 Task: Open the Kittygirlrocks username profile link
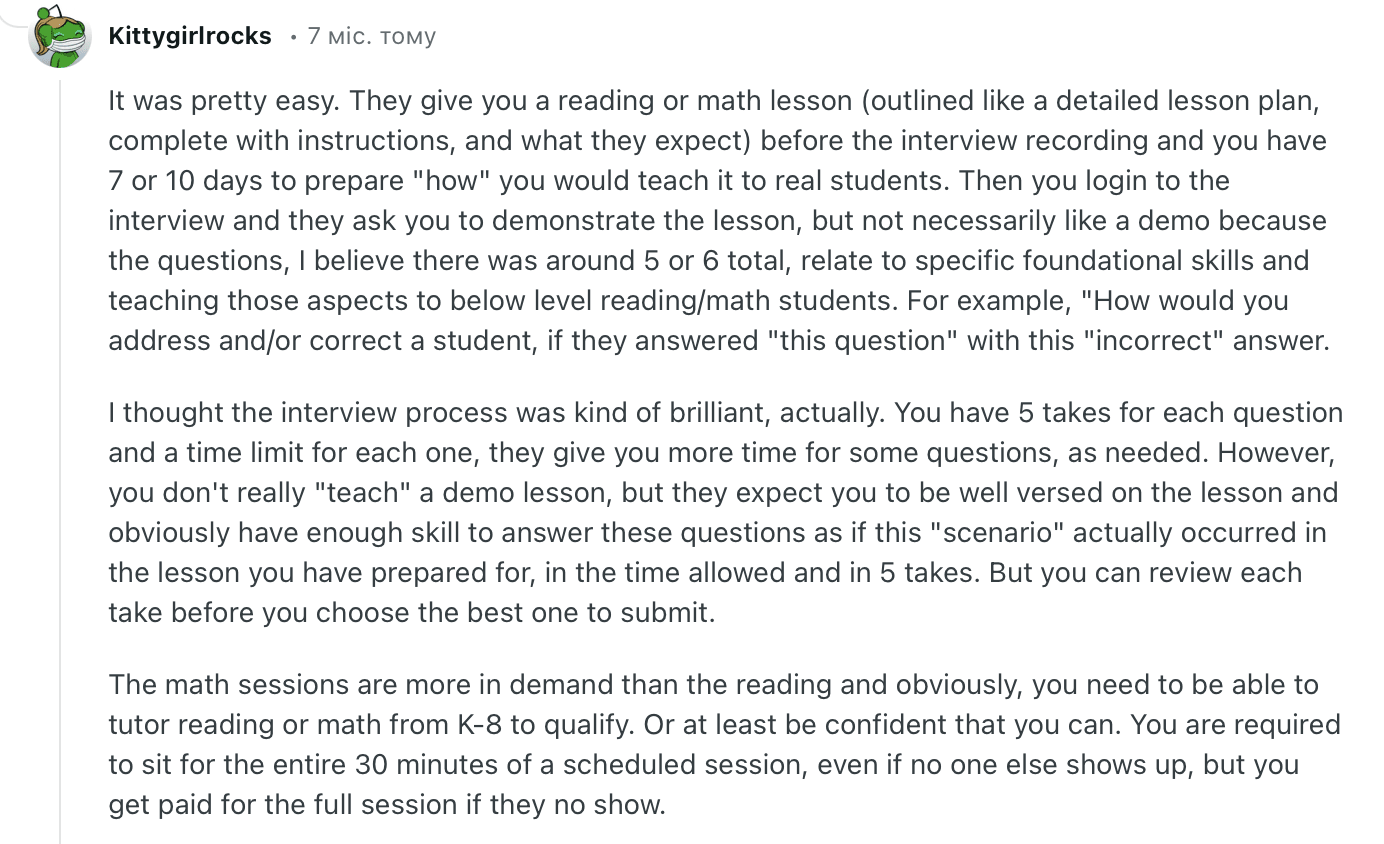click(189, 36)
